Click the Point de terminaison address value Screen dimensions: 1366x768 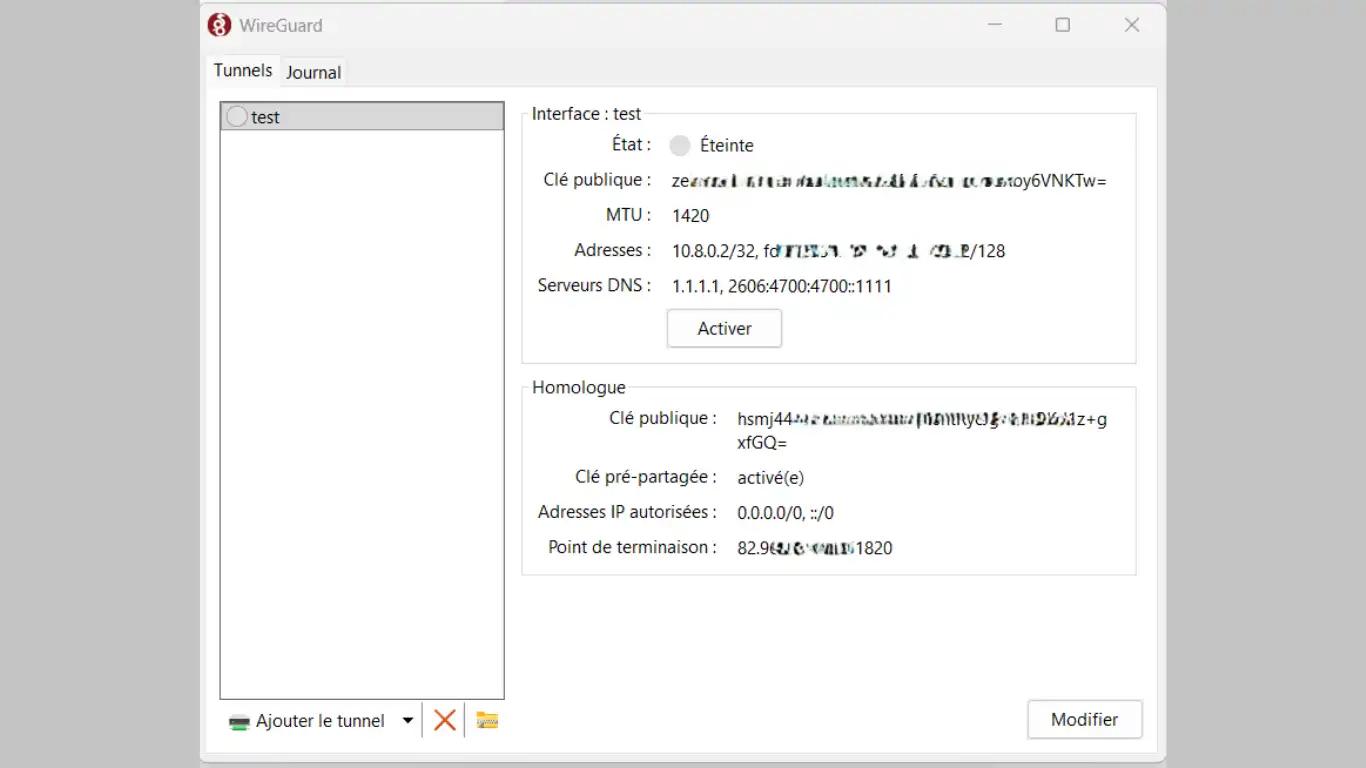(814, 548)
